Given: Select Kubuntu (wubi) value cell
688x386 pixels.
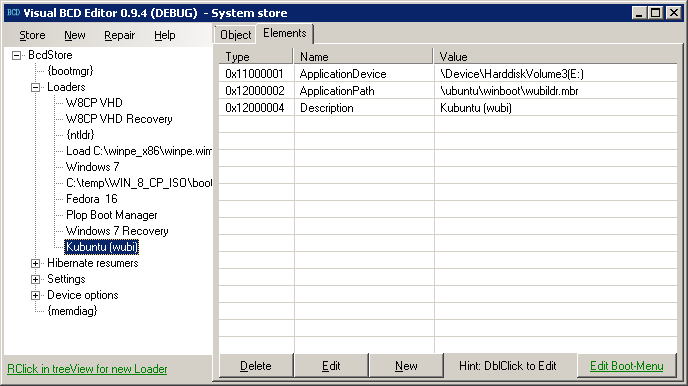Looking at the screenshot, I should [556, 108].
